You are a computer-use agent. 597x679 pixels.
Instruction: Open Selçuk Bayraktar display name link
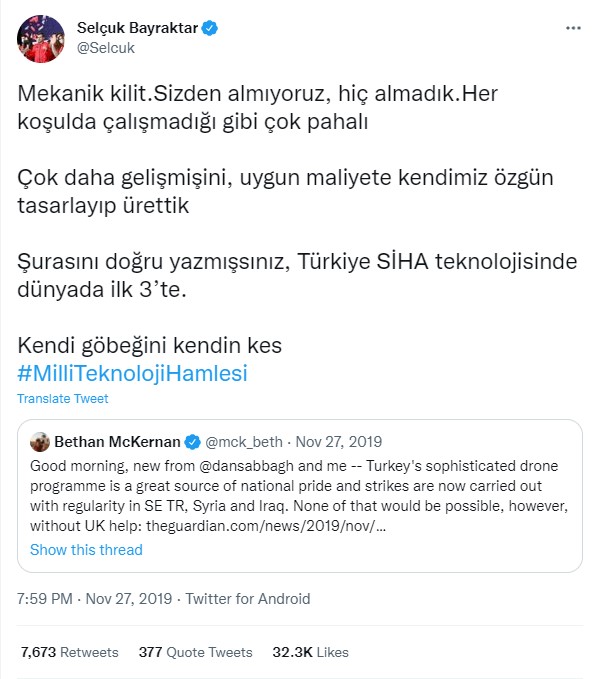coord(137,28)
